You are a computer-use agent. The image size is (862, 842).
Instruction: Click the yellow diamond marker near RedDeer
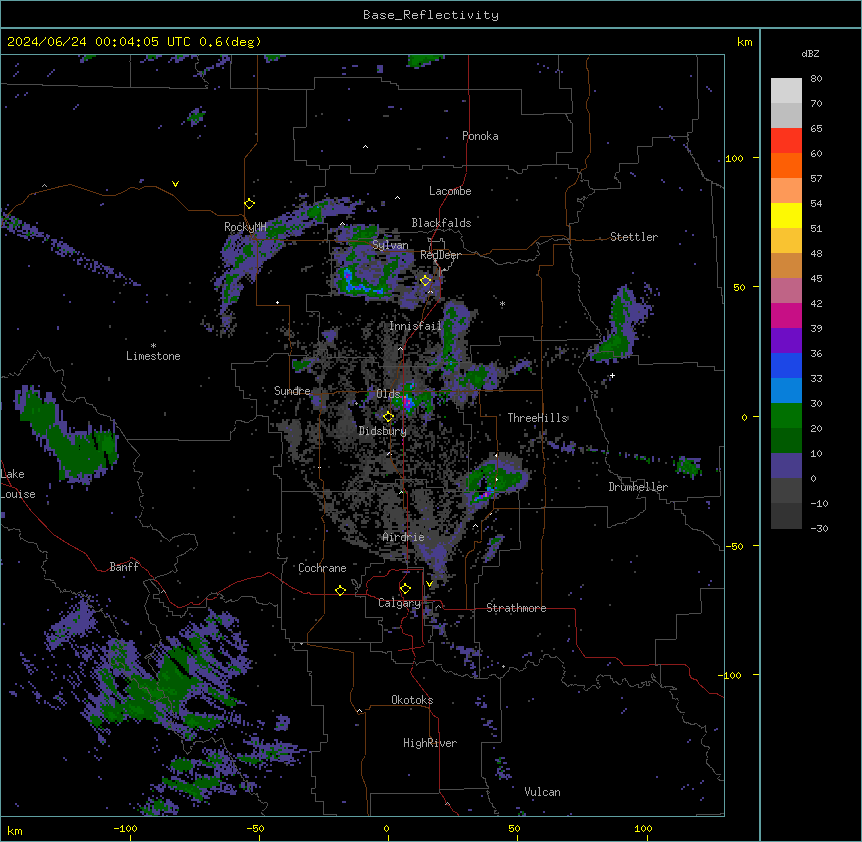[x=425, y=281]
